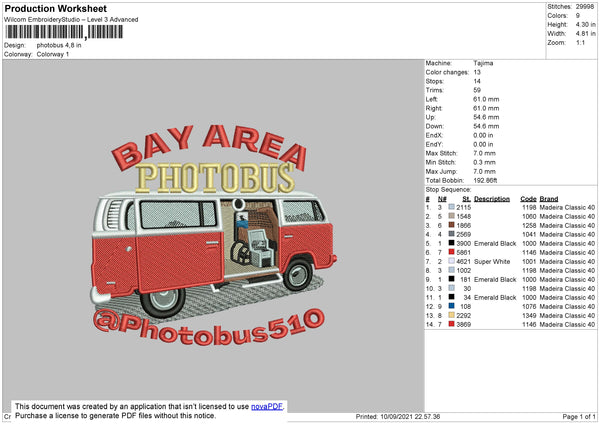Click the Machine value 'Tajima'

(x=483, y=63)
